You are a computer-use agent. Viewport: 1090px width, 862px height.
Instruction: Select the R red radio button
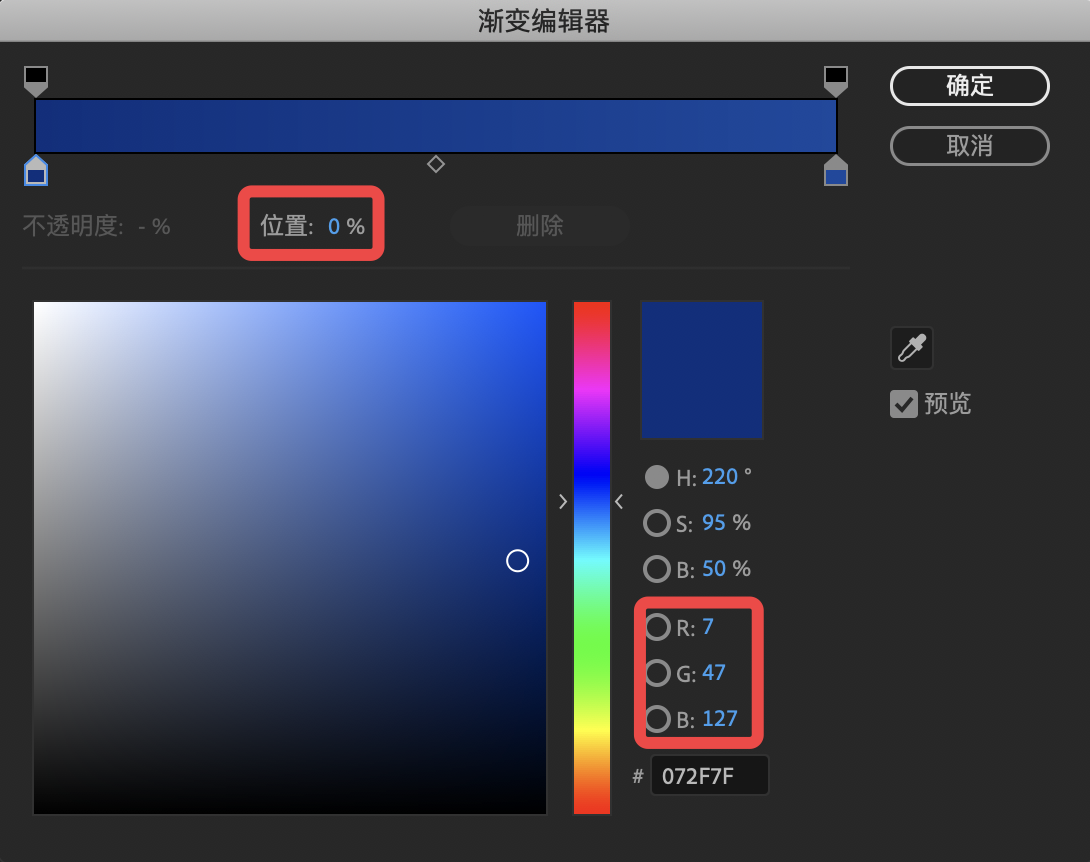point(657,627)
